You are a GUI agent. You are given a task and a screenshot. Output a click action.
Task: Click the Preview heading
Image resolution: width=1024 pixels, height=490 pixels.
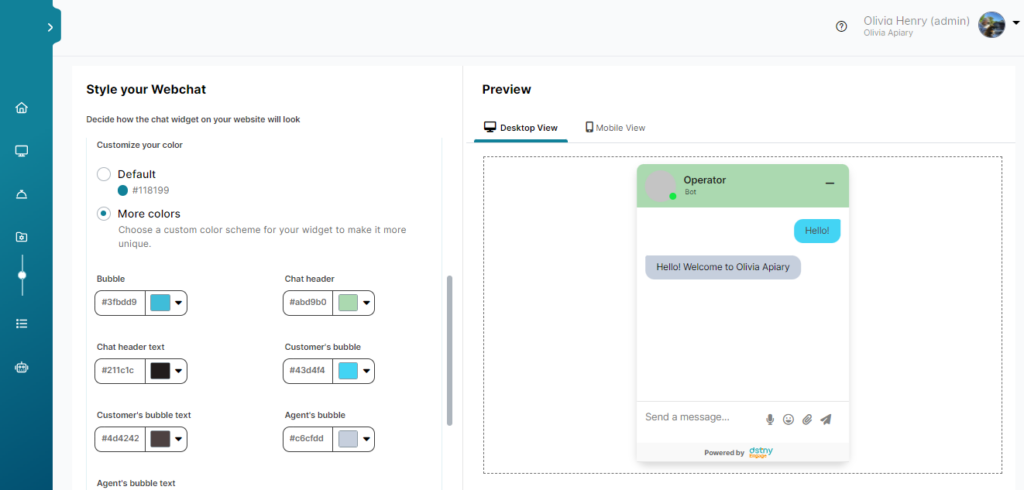507,90
